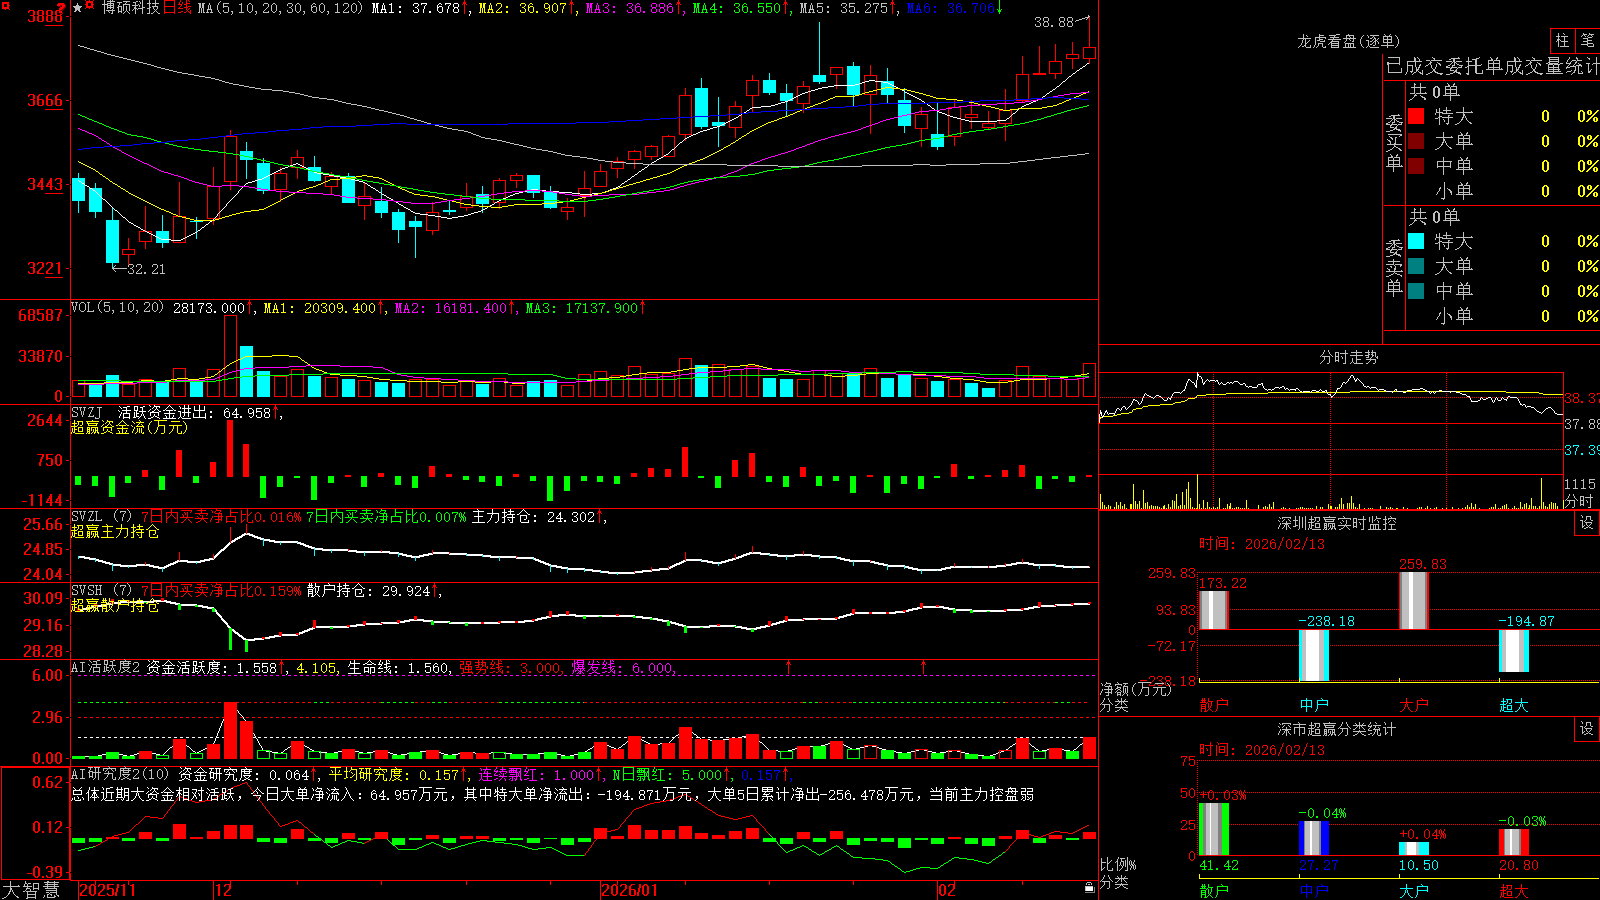This screenshot has width=1600, height=900.
Task: Click the 分时走势 panel title
Action: pyautogui.click(x=1348, y=357)
